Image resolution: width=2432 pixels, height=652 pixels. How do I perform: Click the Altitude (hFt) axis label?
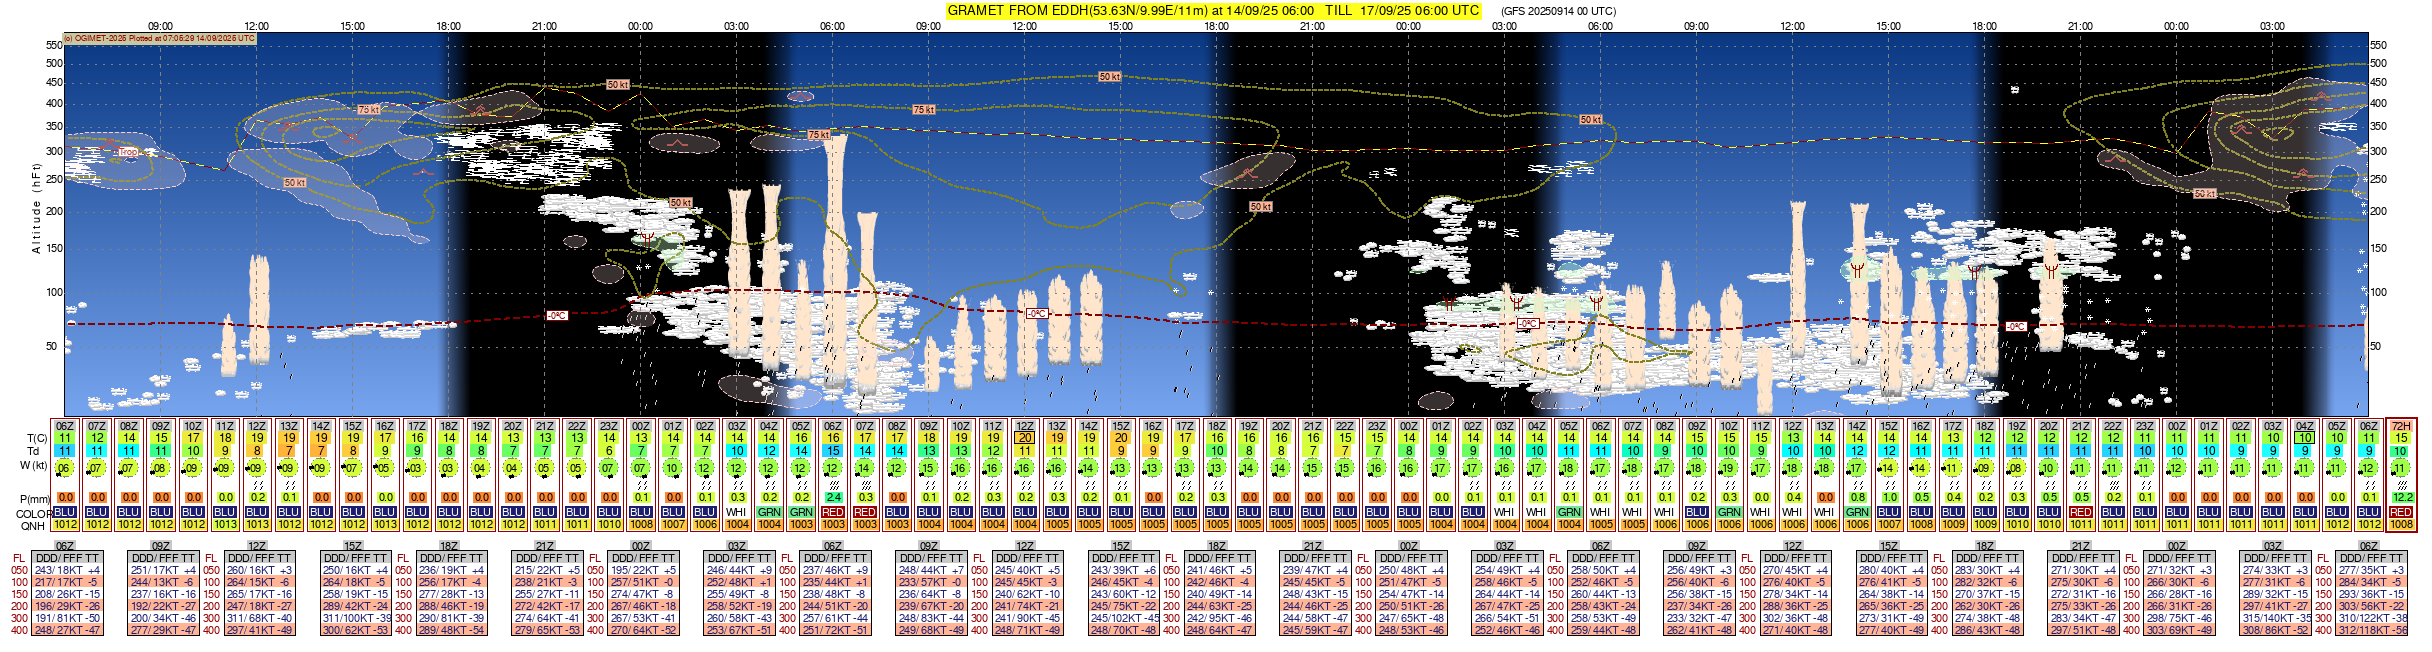coord(36,208)
